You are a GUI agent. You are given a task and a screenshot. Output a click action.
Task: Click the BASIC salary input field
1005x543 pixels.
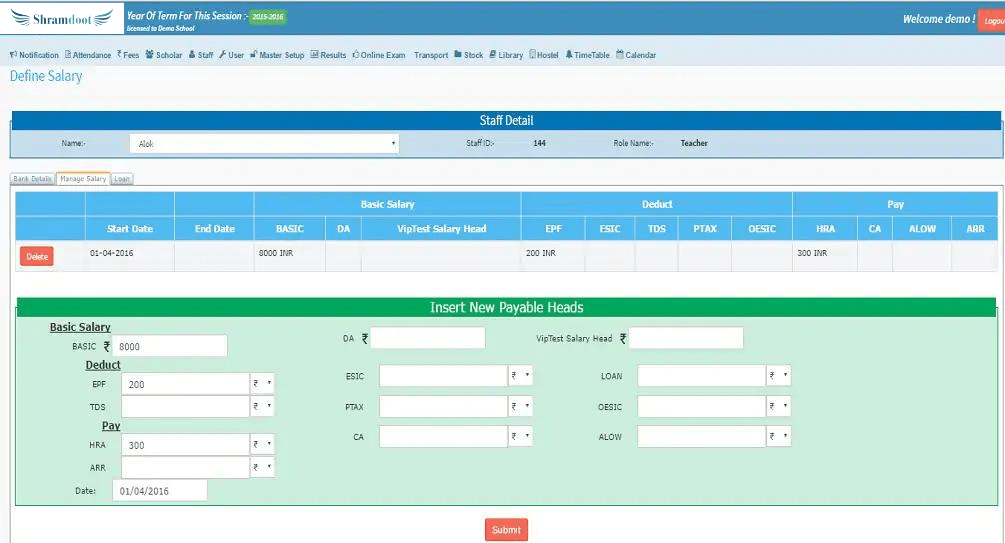(171, 346)
